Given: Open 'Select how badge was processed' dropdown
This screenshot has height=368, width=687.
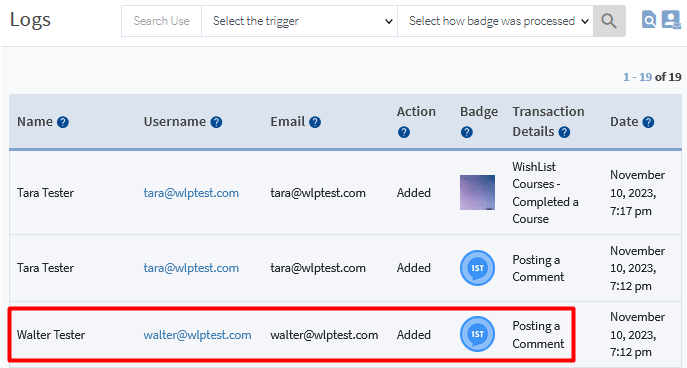Looking at the screenshot, I should (495, 21).
